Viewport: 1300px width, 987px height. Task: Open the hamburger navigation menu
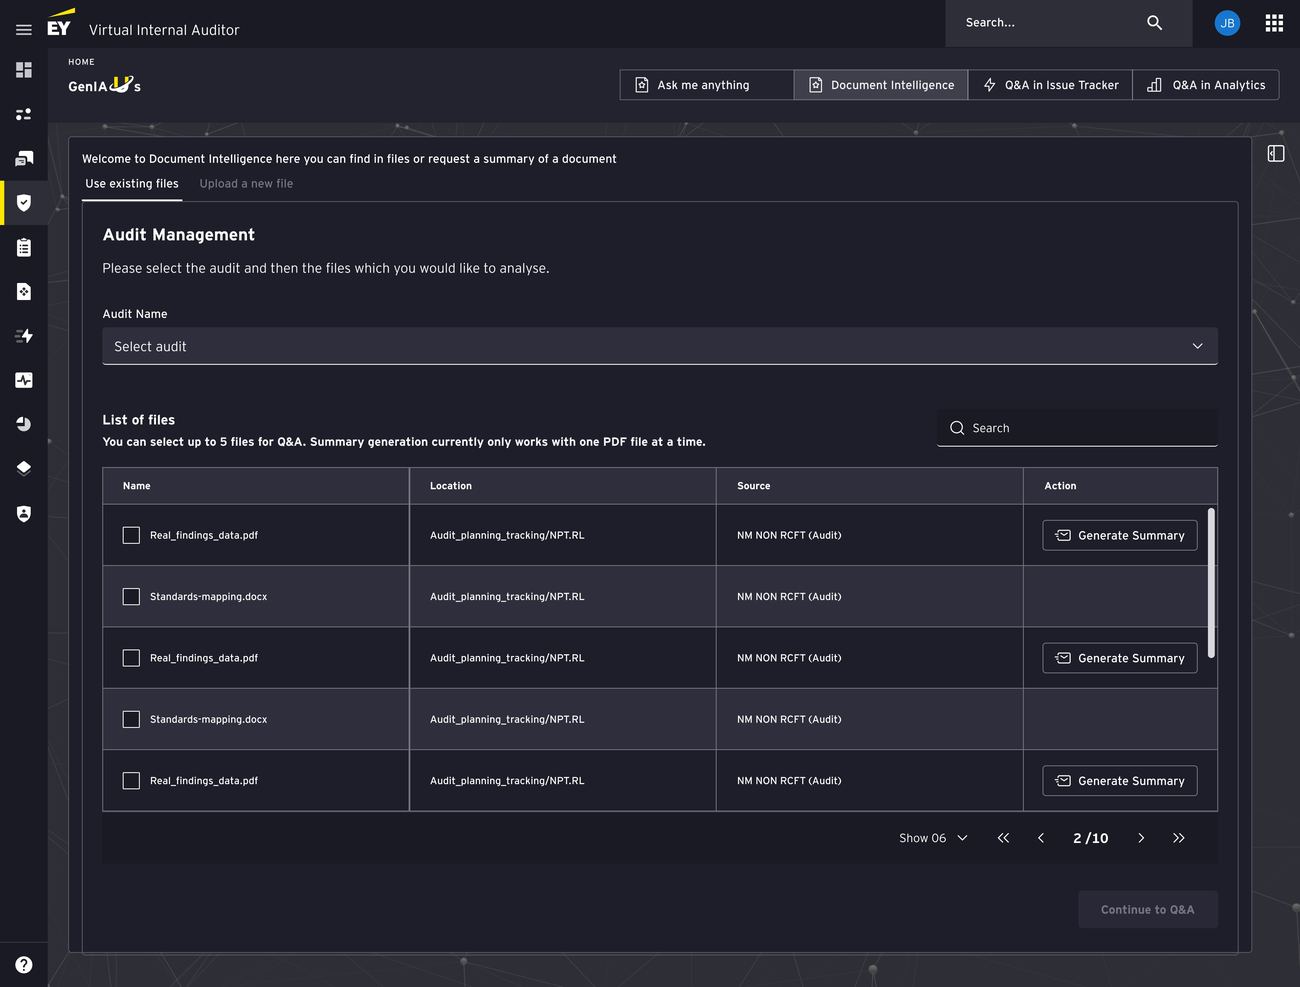pos(24,30)
